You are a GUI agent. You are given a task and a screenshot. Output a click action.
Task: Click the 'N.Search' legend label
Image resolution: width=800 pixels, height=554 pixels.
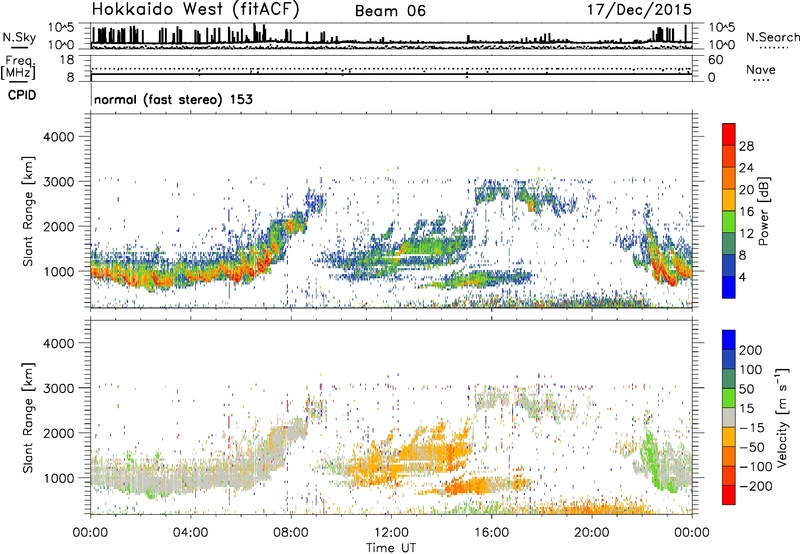[772, 37]
